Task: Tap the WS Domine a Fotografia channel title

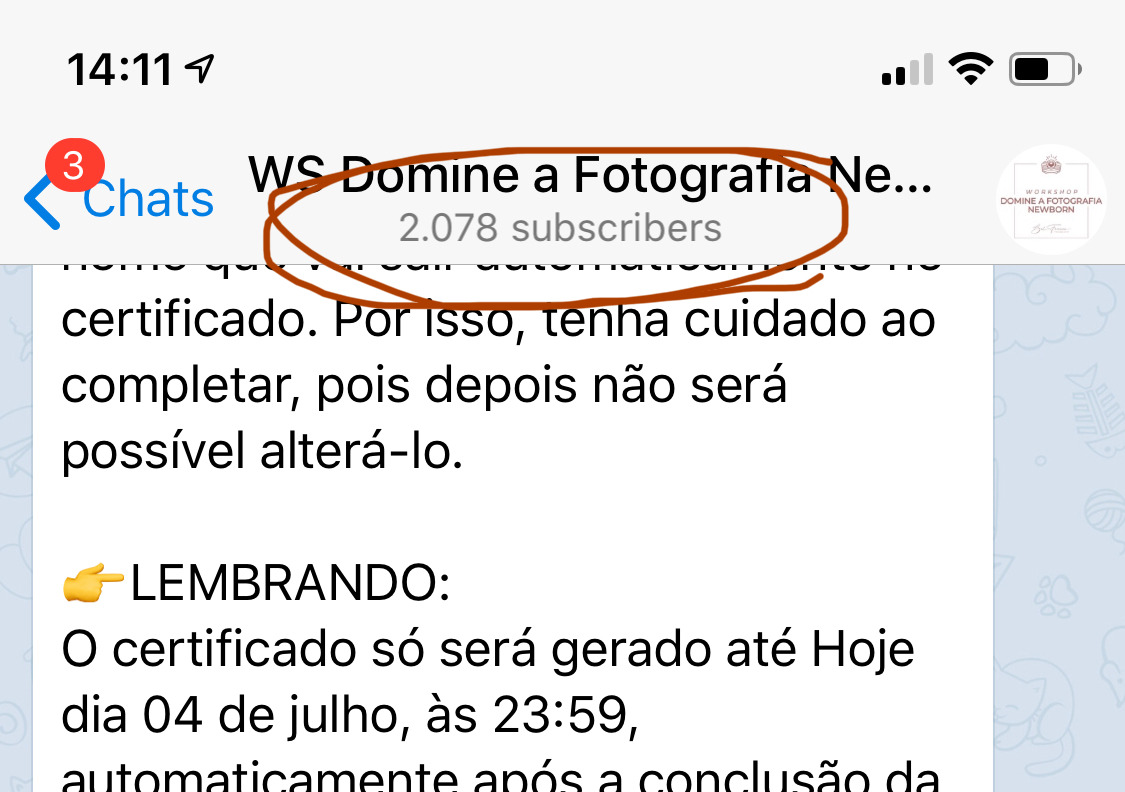Action: point(590,175)
